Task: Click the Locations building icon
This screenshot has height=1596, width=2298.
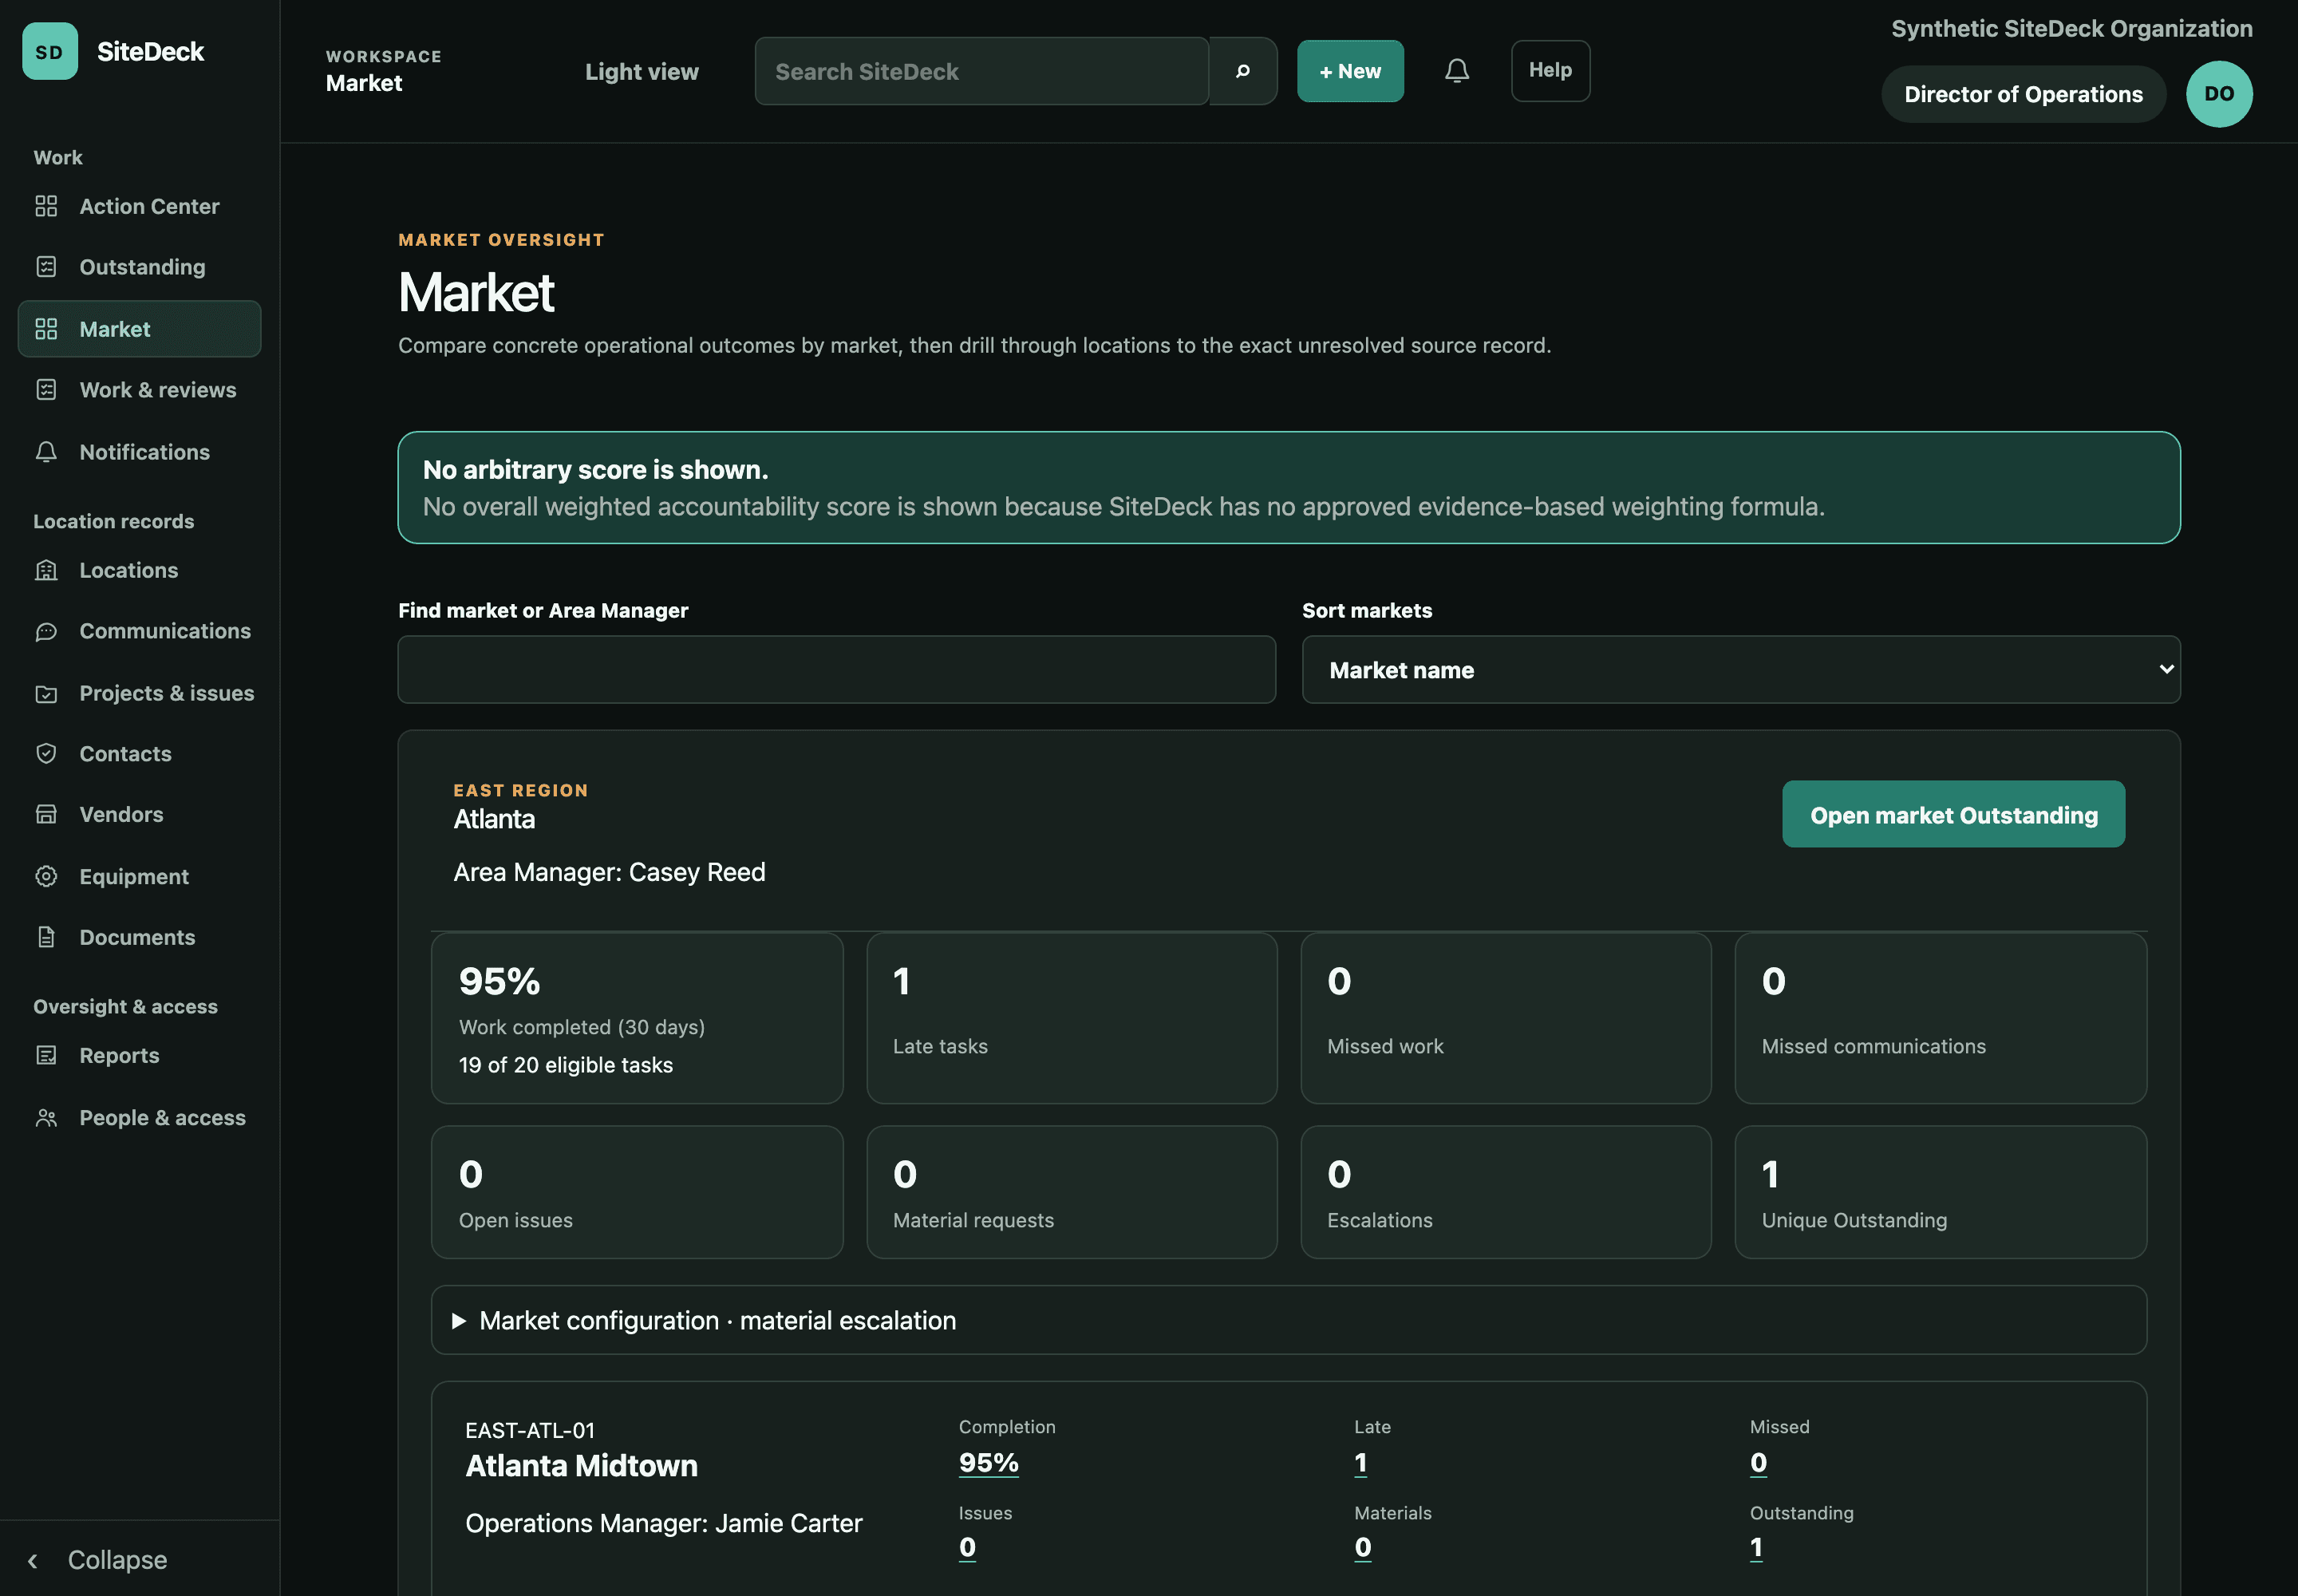Action: 46,570
